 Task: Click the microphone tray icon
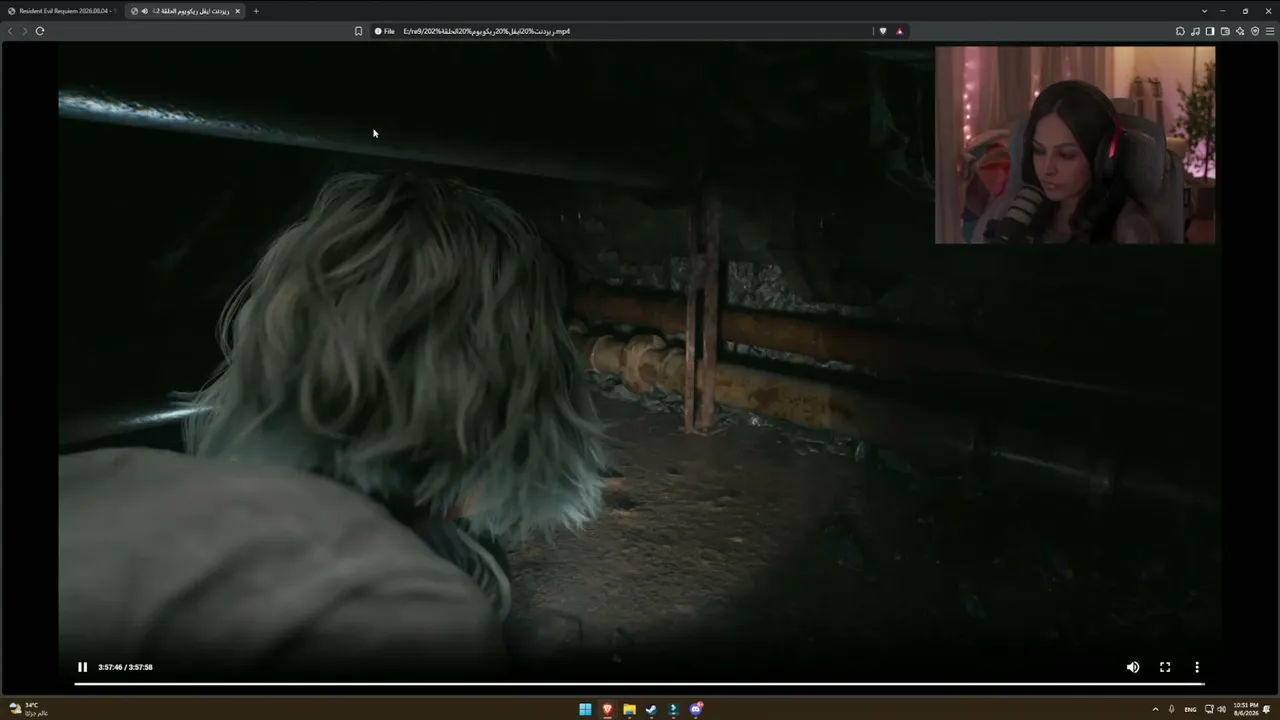point(1172,709)
